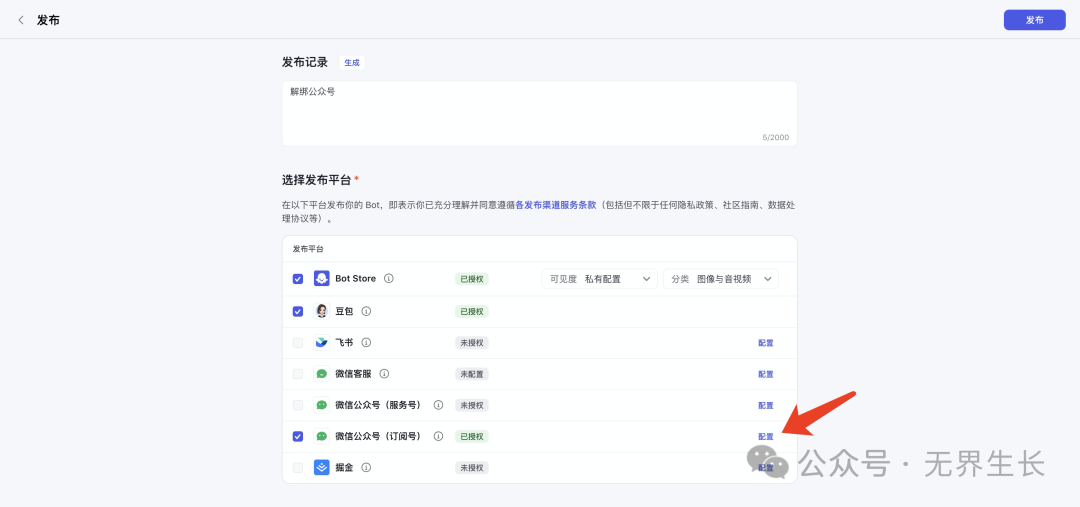Click the 发布记录 text area
The image size is (1080, 507).
coord(539,113)
